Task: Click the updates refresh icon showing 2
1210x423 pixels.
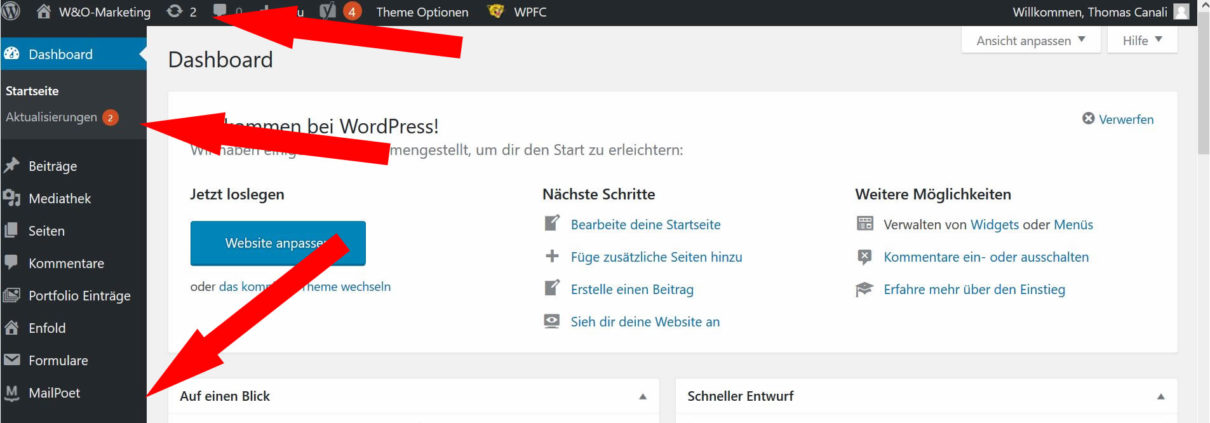Action: (x=175, y=12)
